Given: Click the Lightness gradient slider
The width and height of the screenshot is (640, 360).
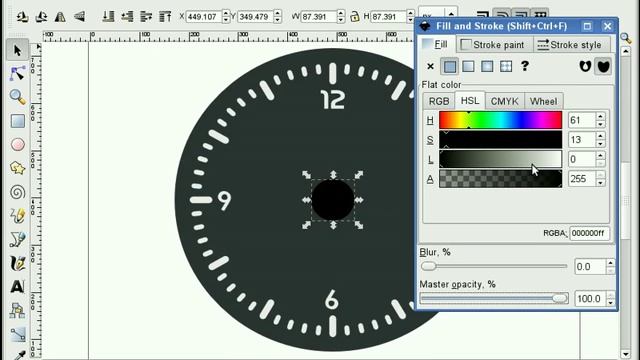Looking at the screenshot, I should click(500, 159).
